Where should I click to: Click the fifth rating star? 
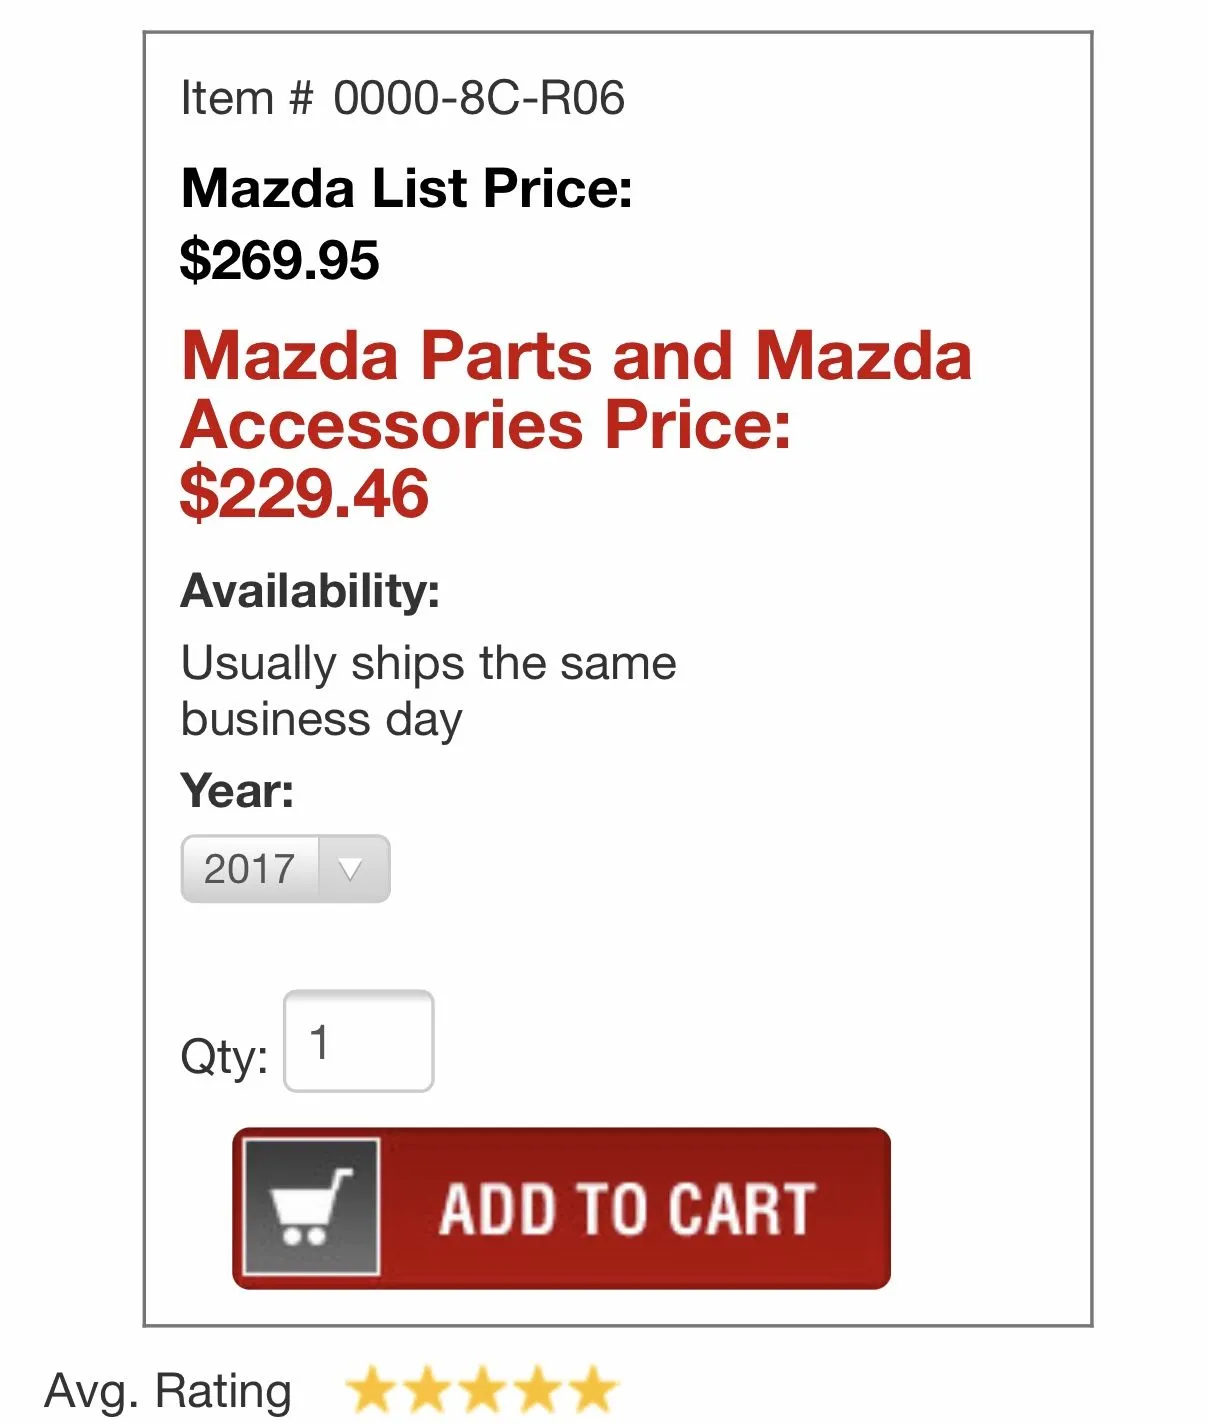pos(594,1390)
